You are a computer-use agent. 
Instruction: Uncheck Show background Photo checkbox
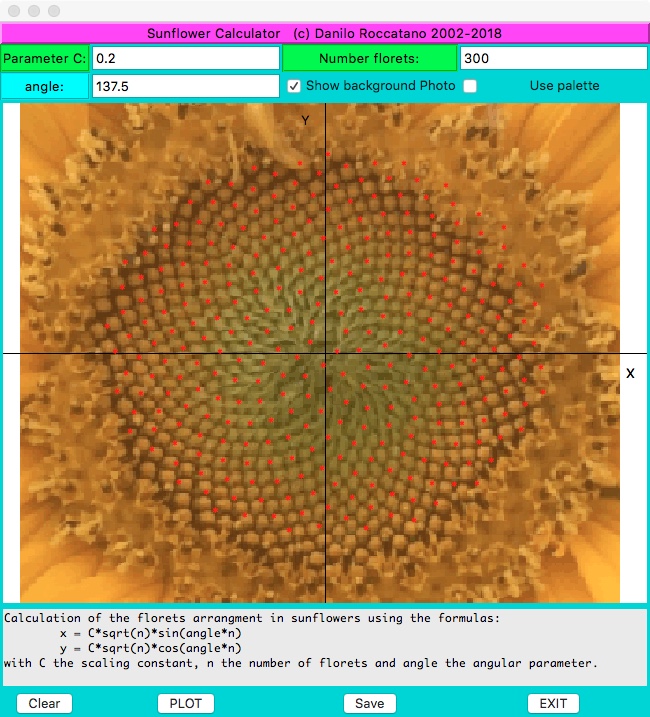(x=294, y=86)
